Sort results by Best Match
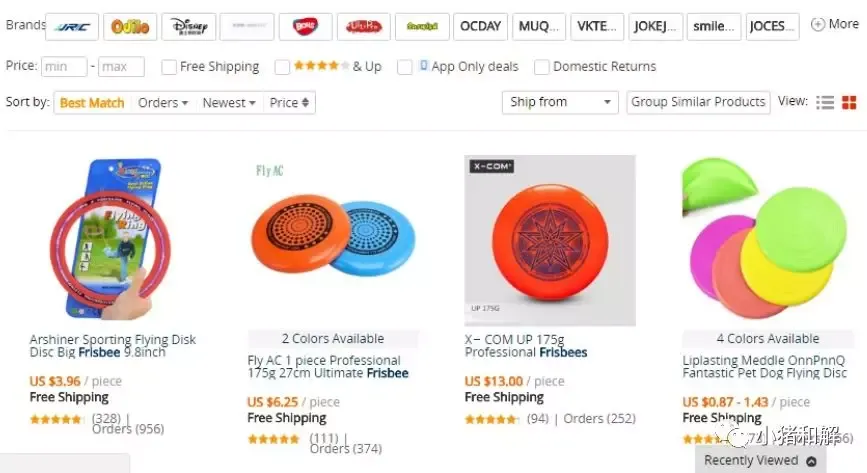 tap(92, 103)
